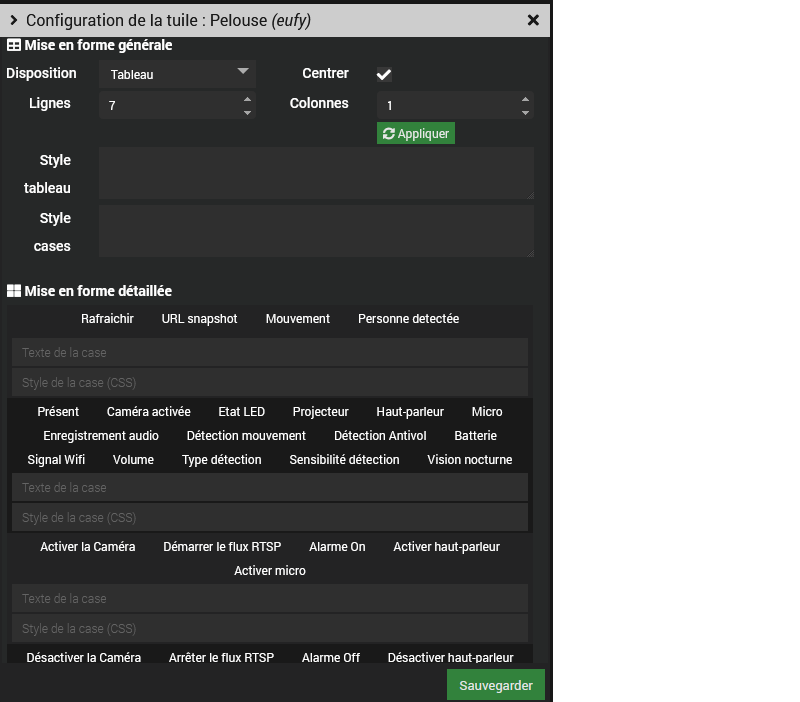Select the Type détection label
Viewport: 800px width, 702px height.
pyautogui.click(x=221, y=460)
